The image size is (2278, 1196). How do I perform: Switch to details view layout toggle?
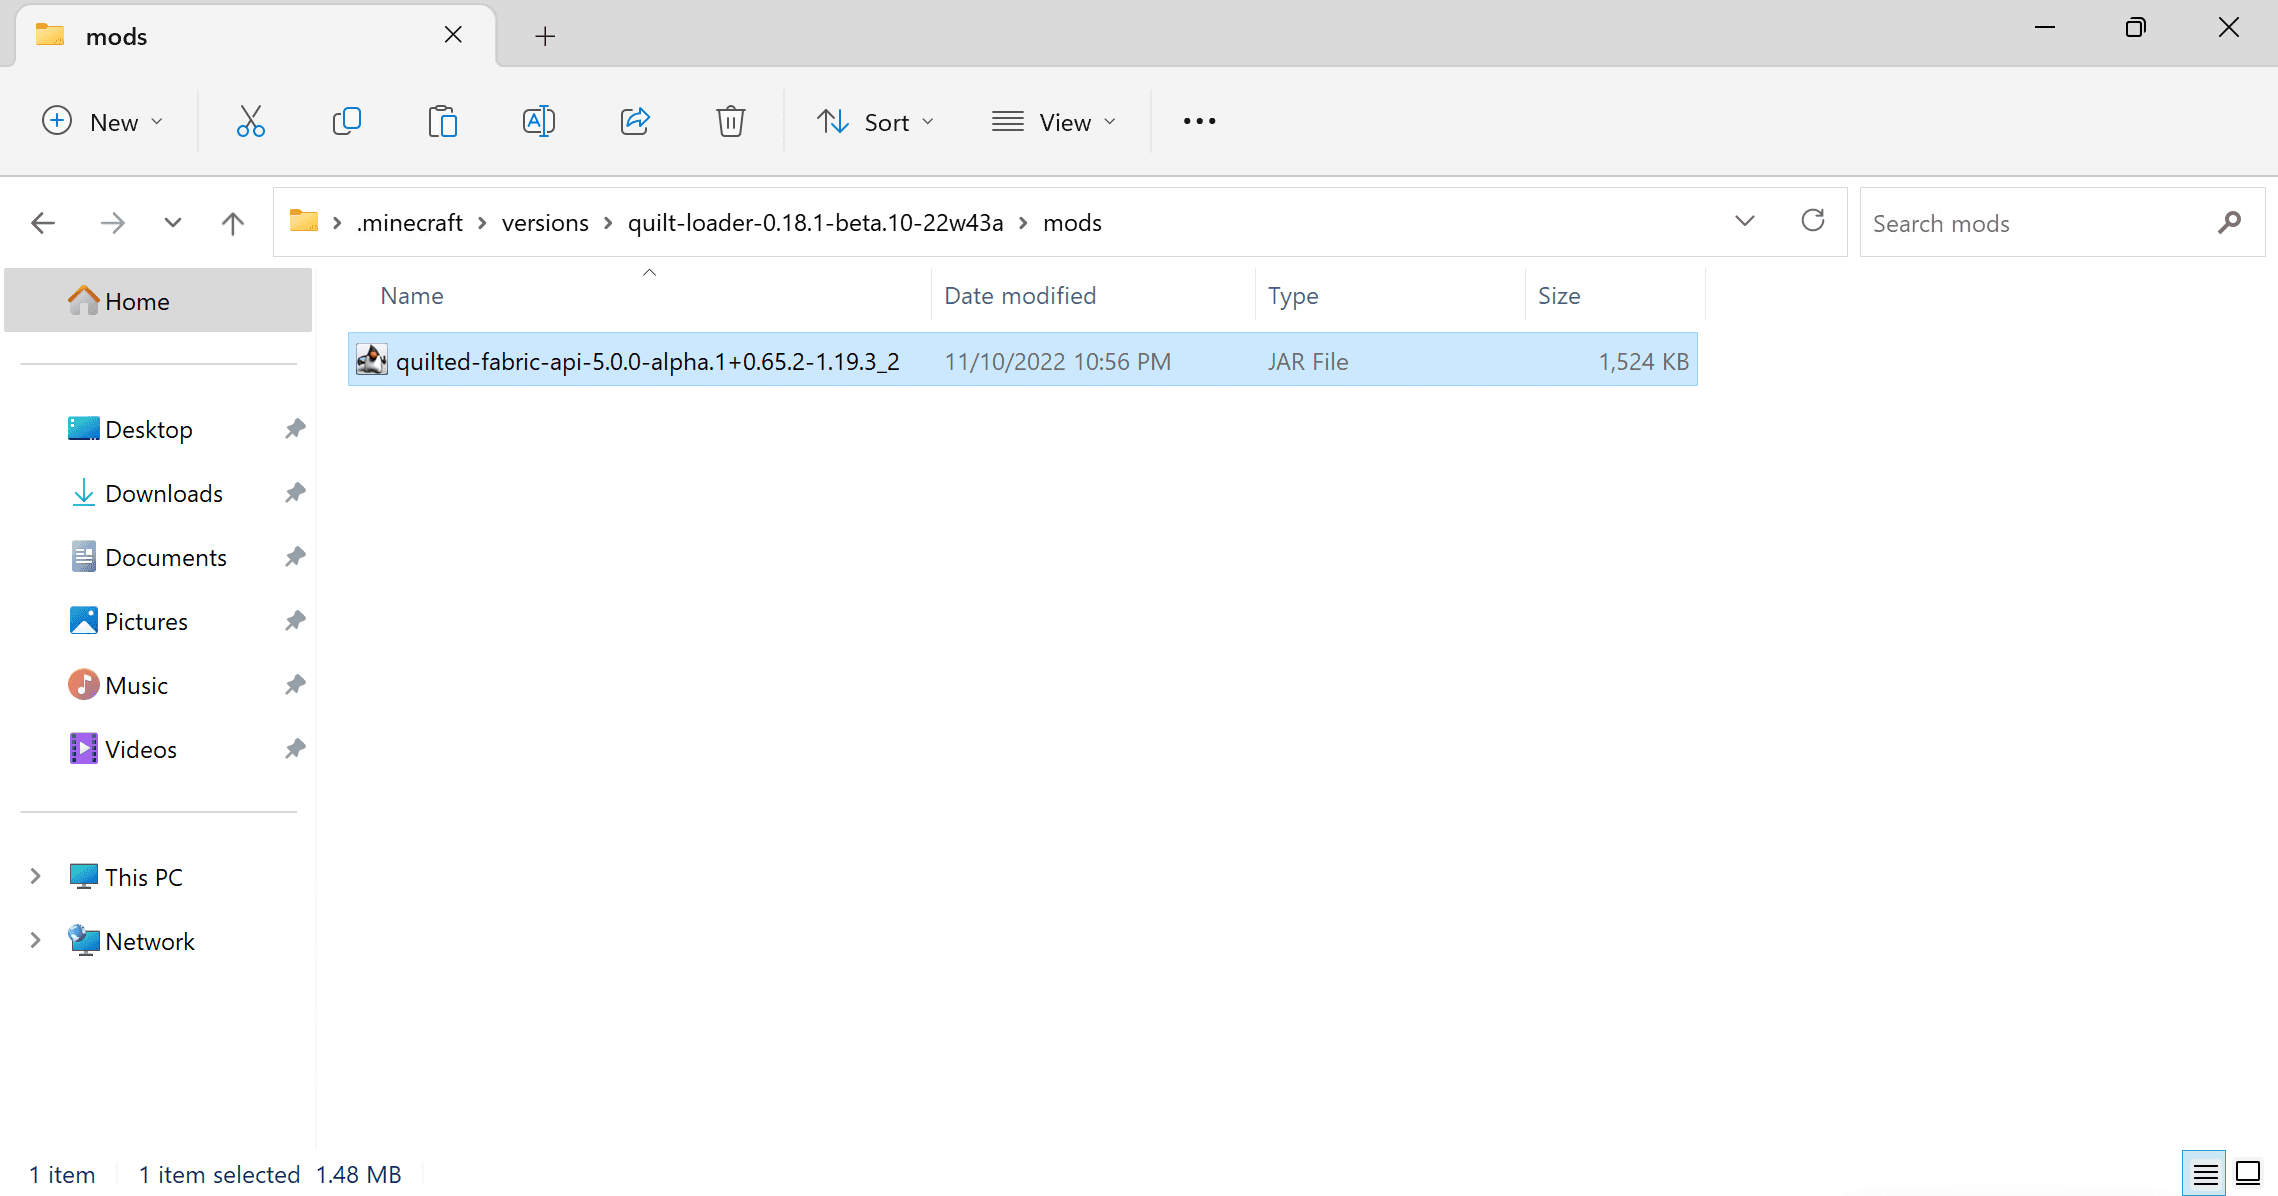(x=2204, y=1173)
